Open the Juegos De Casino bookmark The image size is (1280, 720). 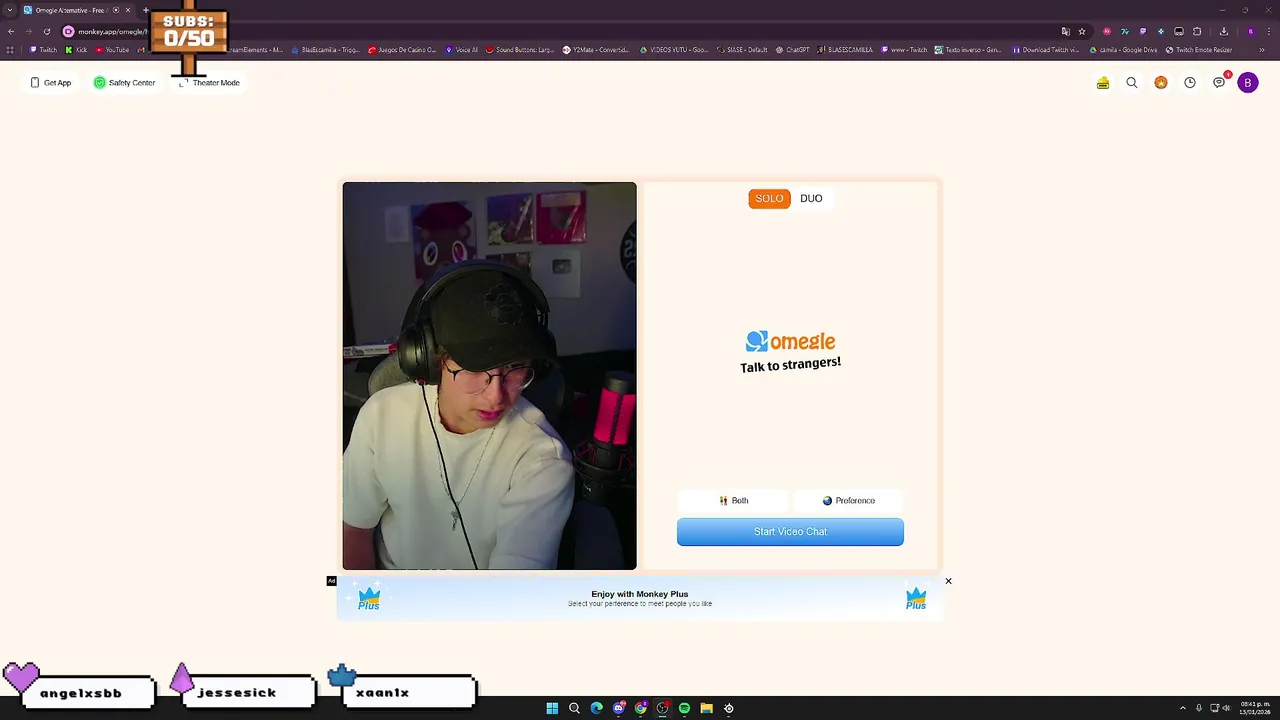[402, 50]
